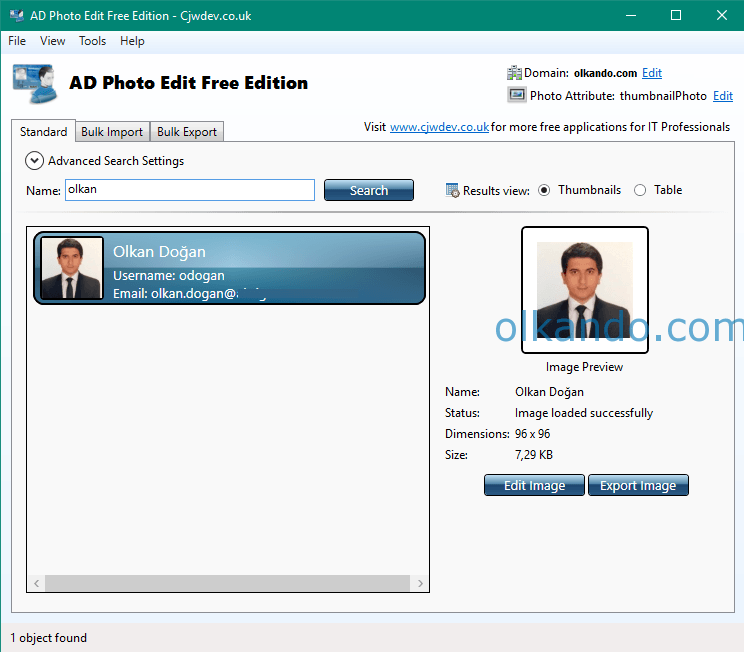
Task: Open the www.cjwdev.co.uk link
Action: pyautogui.click(x=439, y=127)
